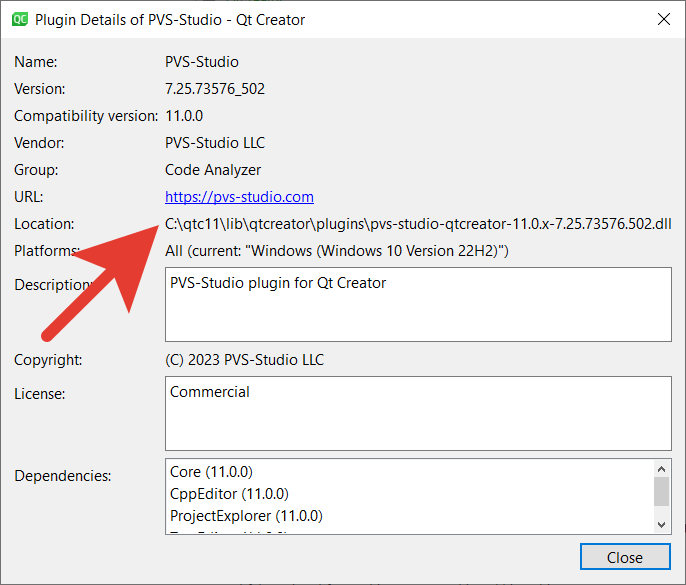Click the Vendor value PVS-Studio LLC
Screen dimensions: 686x585
click(x=215, y=143)
